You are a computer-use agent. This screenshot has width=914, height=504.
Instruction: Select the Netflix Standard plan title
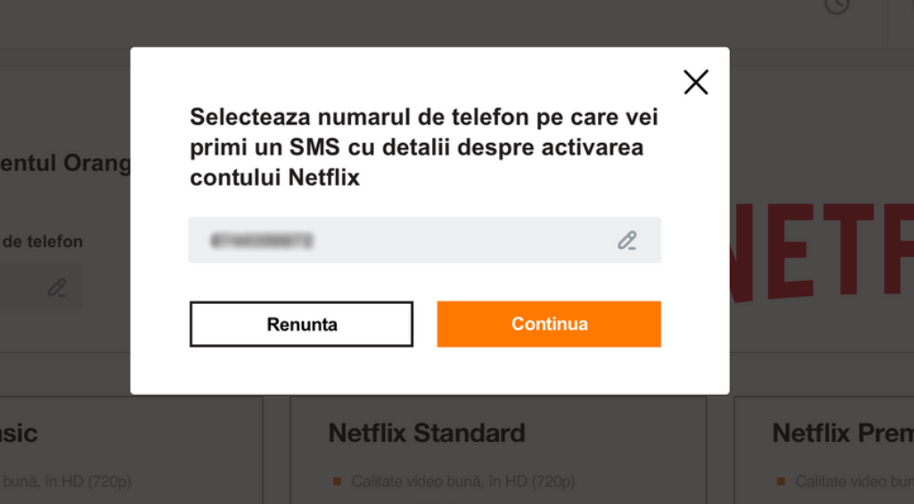click(426, 433)
